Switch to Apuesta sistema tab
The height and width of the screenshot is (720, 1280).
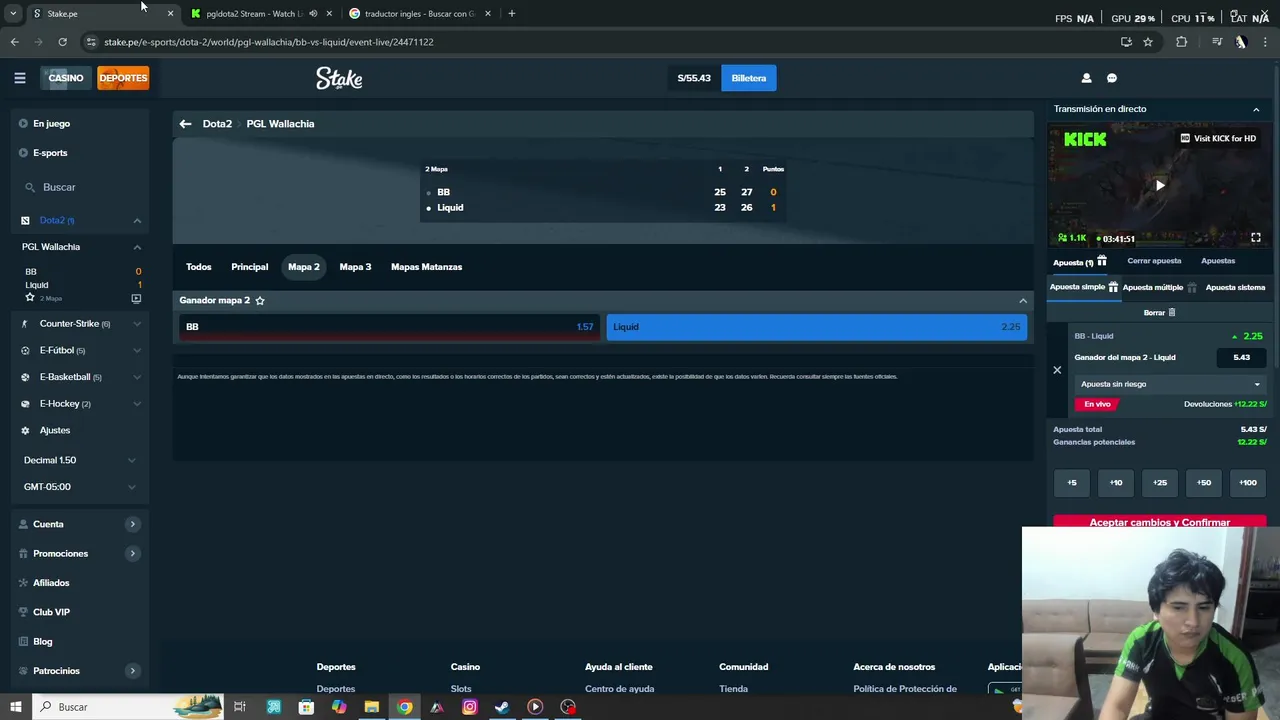click(1235, 287)
